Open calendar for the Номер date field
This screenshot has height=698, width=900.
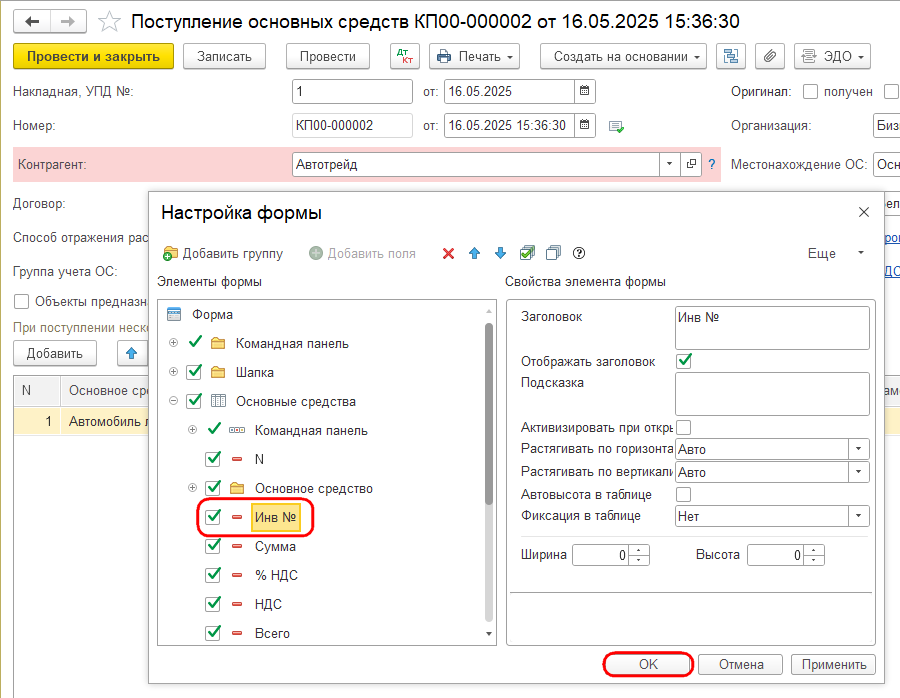click(584, 125)
